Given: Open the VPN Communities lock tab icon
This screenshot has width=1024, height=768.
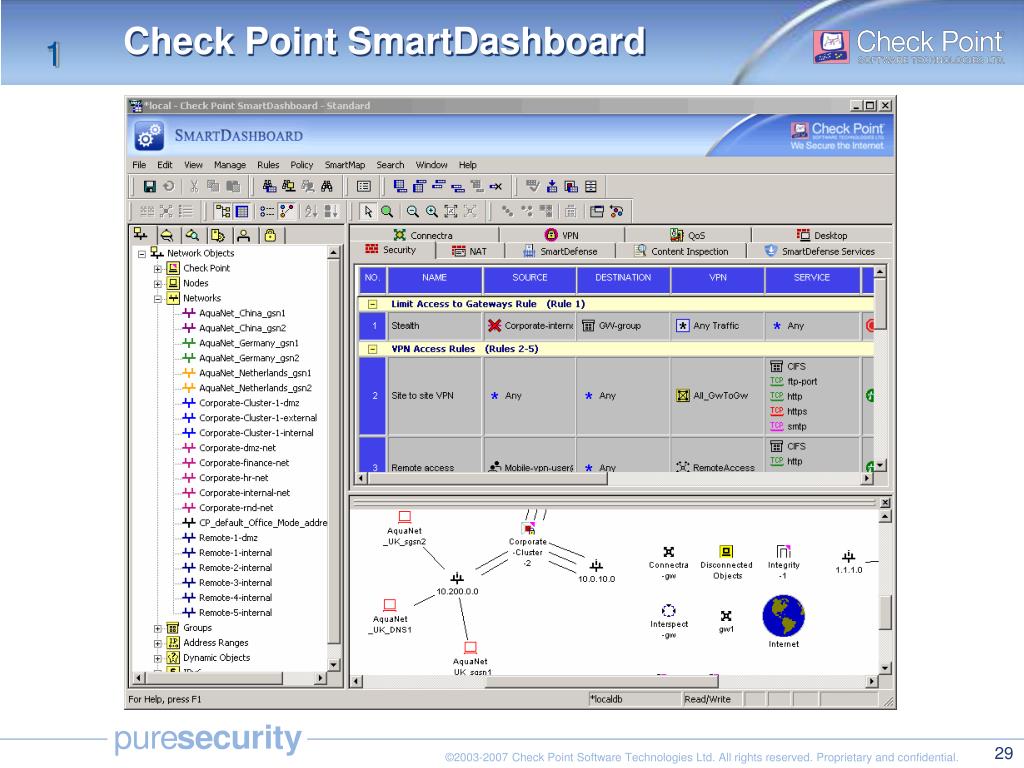Looking at the screenshot, I should [x=270, y=235].
